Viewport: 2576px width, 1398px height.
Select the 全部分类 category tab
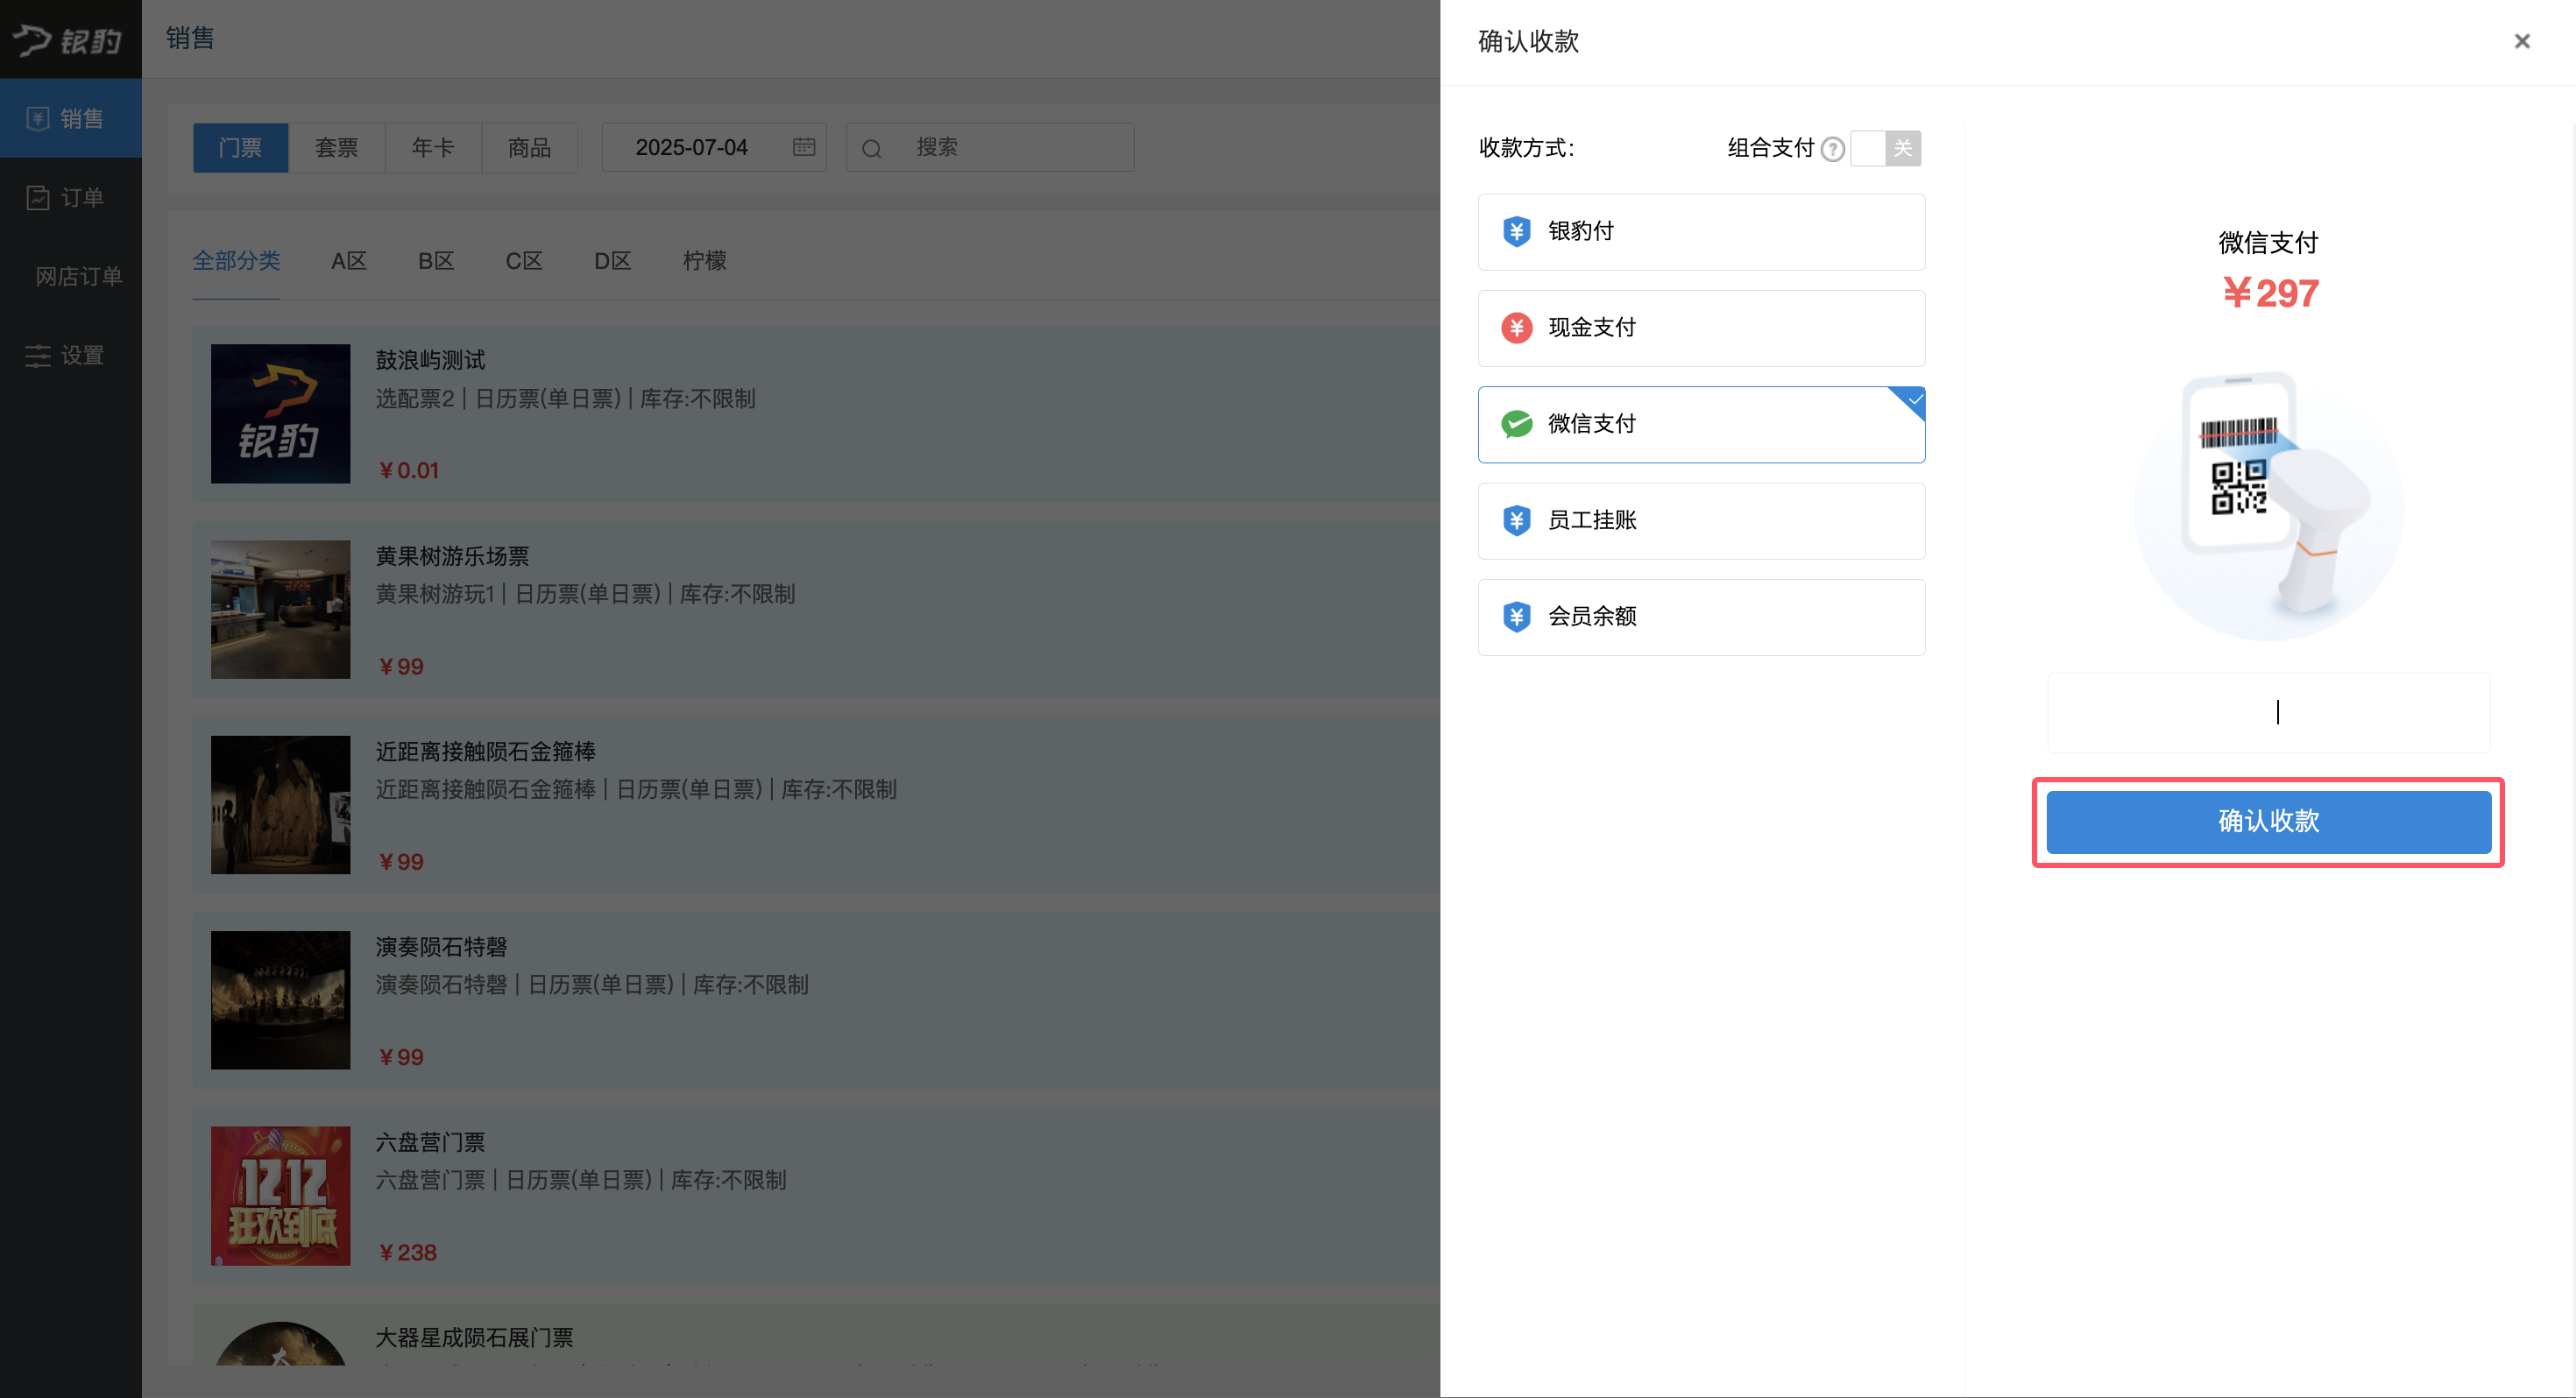(x=236, y=261)
